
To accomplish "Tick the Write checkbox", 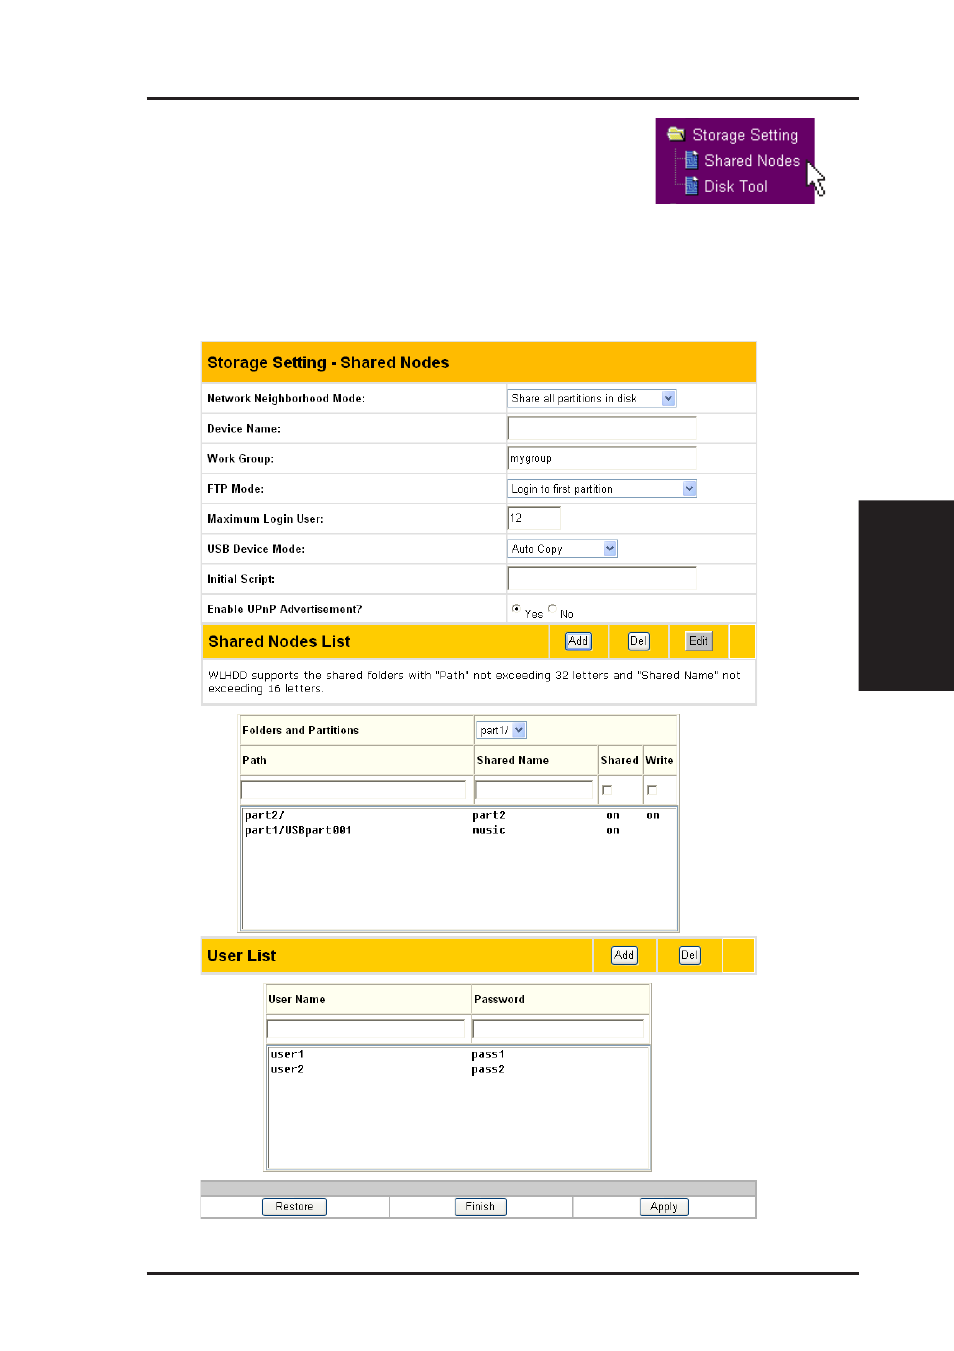I will tap(652, 790).
